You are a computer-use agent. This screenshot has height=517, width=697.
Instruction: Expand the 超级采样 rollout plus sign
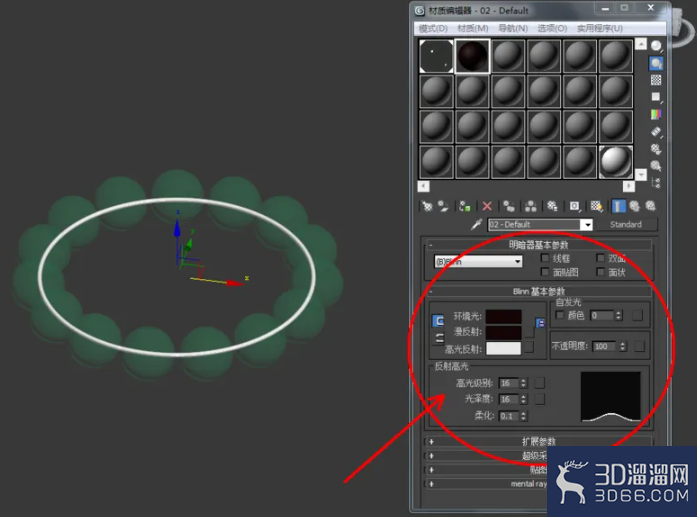coord(431,455)
